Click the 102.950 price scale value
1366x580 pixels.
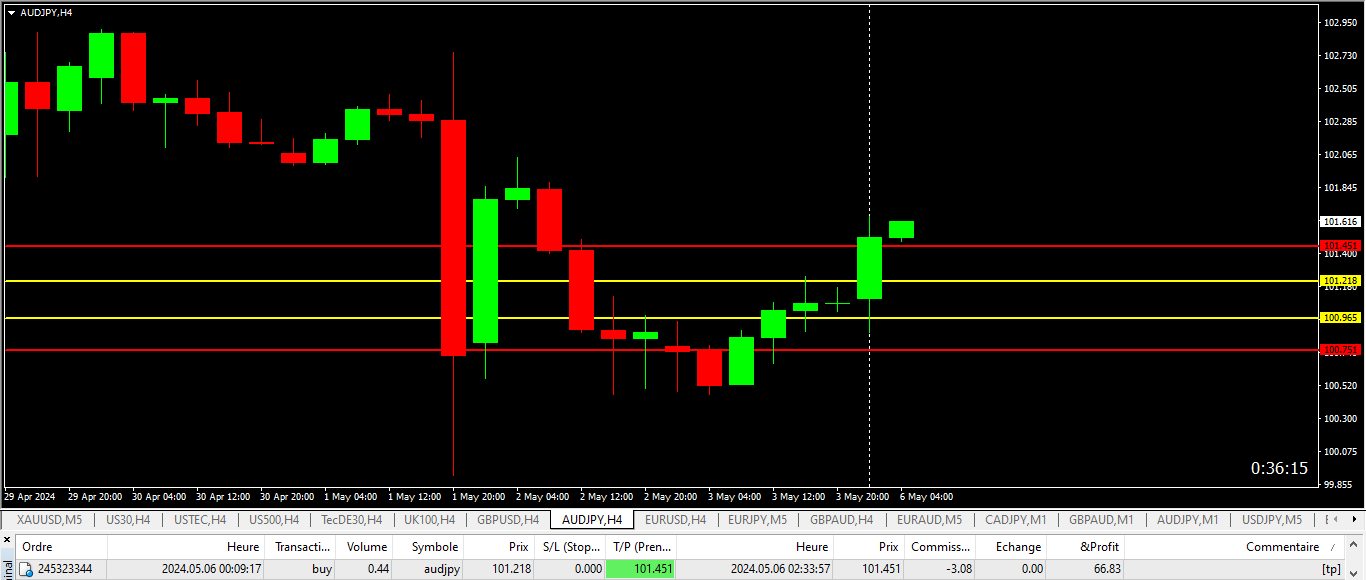[1340, 22]
